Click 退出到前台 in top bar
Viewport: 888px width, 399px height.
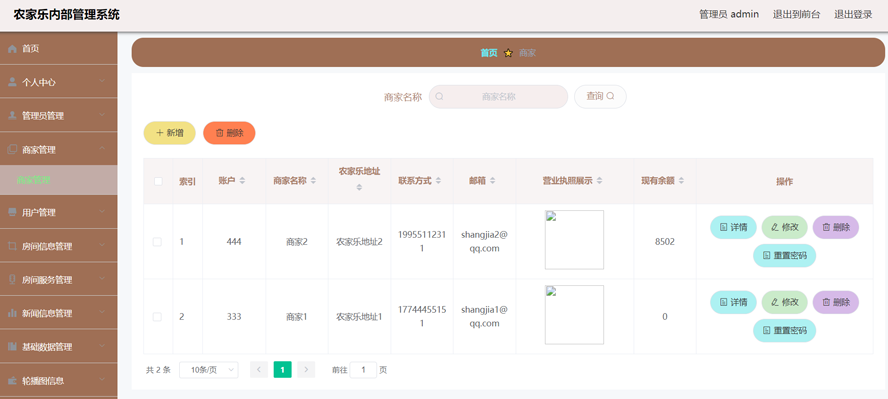point(796,15)
